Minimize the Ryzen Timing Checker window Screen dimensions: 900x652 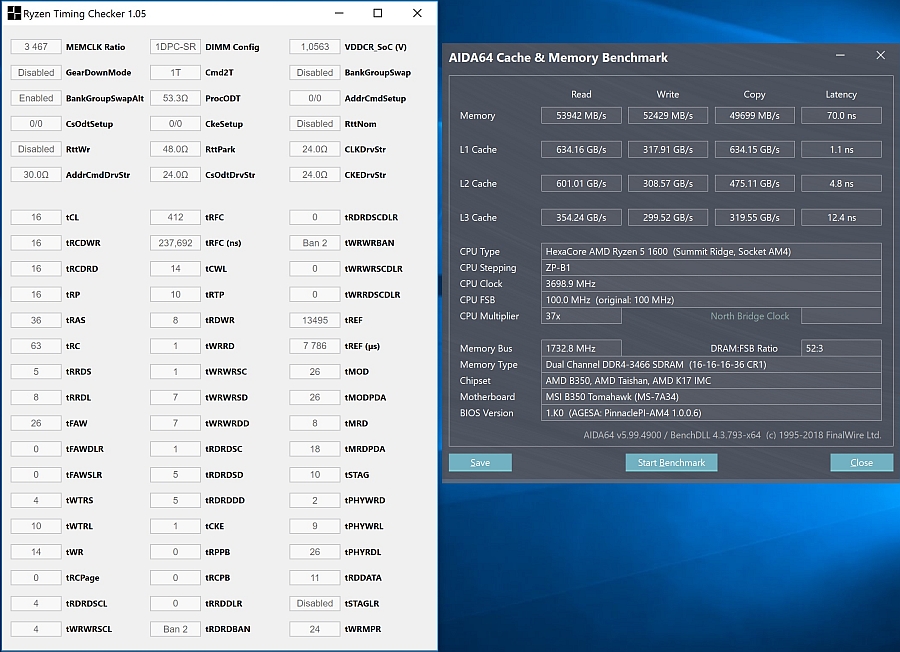click(339, 13)
